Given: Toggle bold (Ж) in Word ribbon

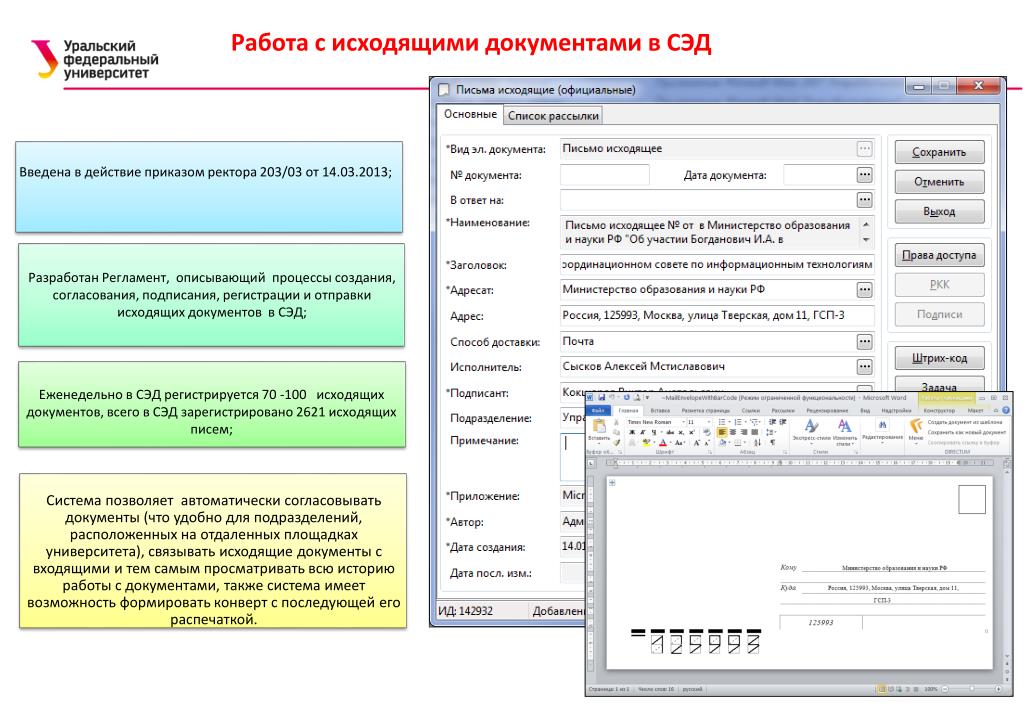Looking at the screenshot, I should (632, 432).
